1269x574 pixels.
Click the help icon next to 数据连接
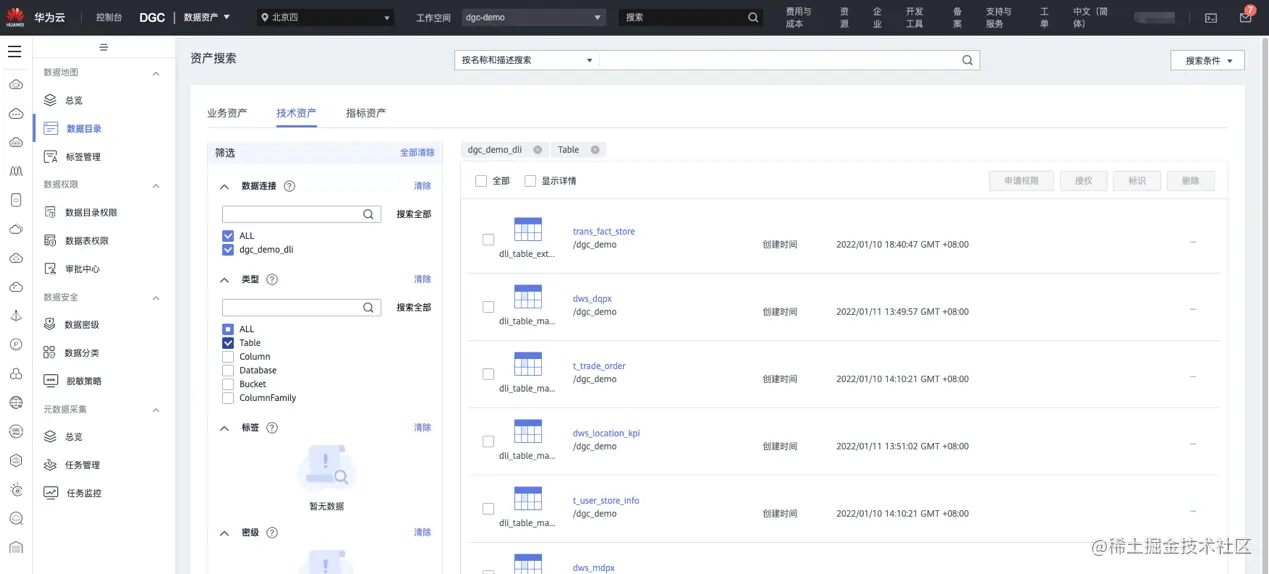pyautogui.click(x=290, y=186)
